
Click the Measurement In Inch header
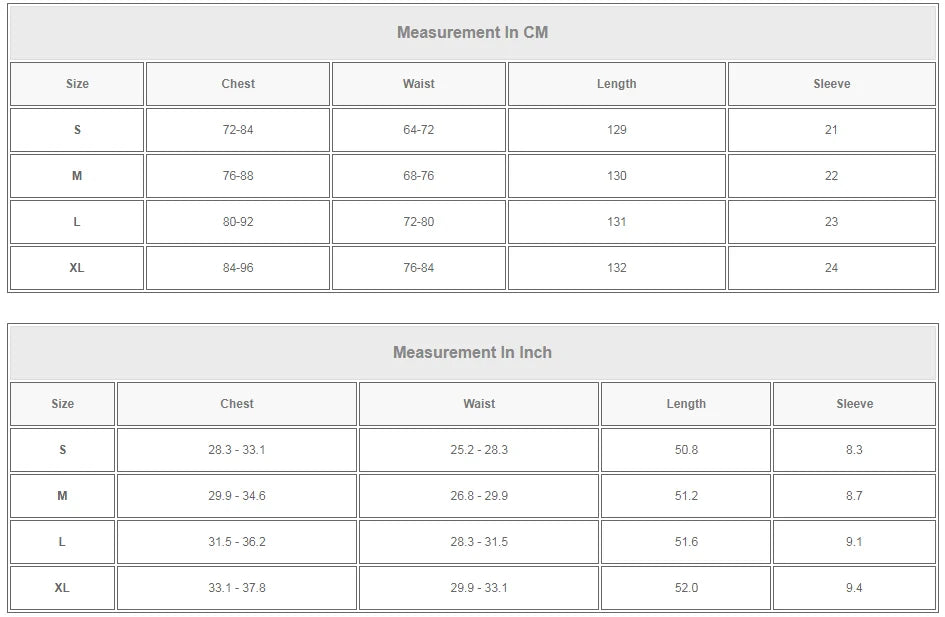tap(472, 352)
